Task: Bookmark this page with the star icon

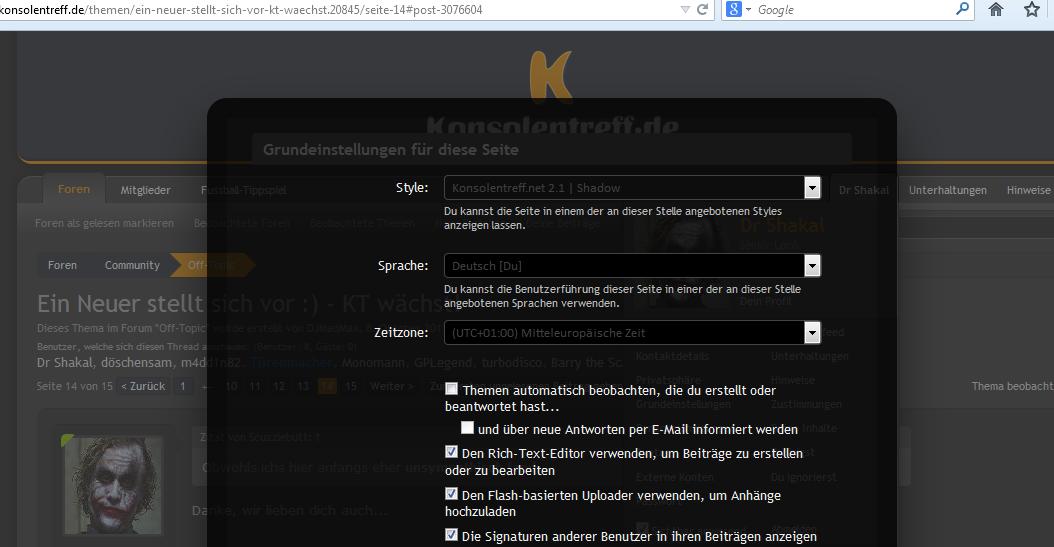Action: point(1032,9)
